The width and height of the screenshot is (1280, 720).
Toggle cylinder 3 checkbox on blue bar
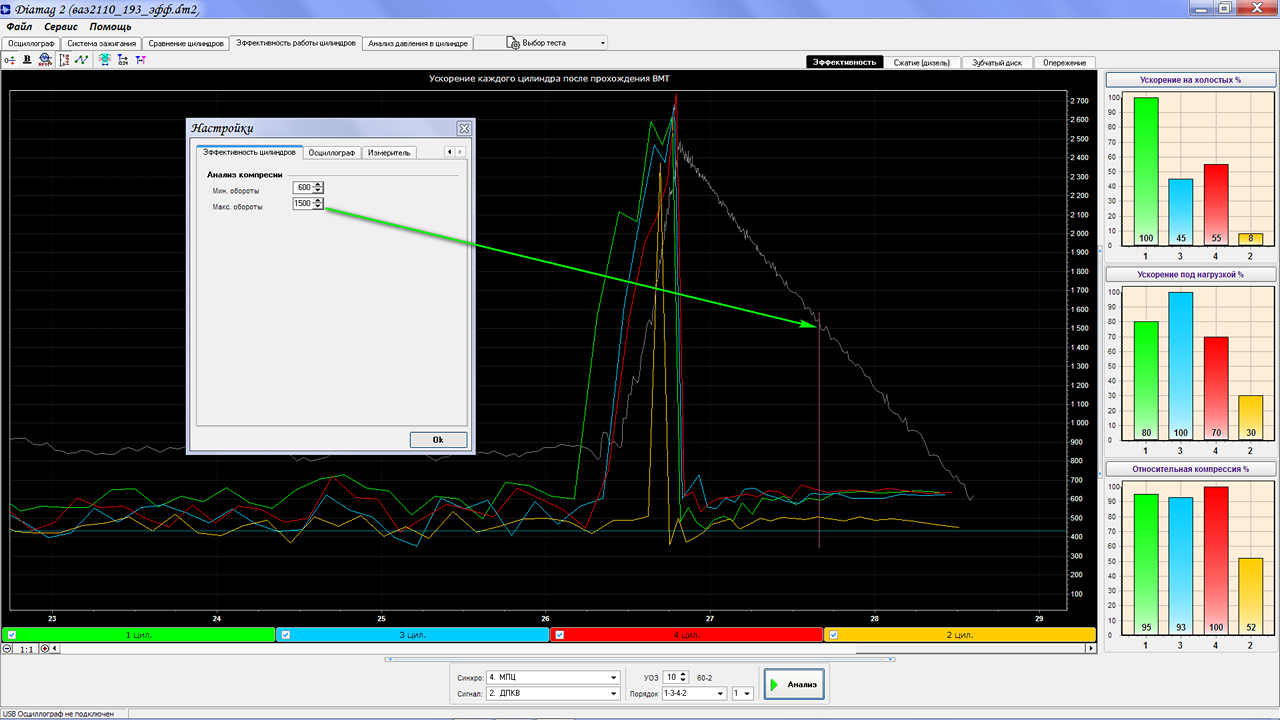pos(285,635)
